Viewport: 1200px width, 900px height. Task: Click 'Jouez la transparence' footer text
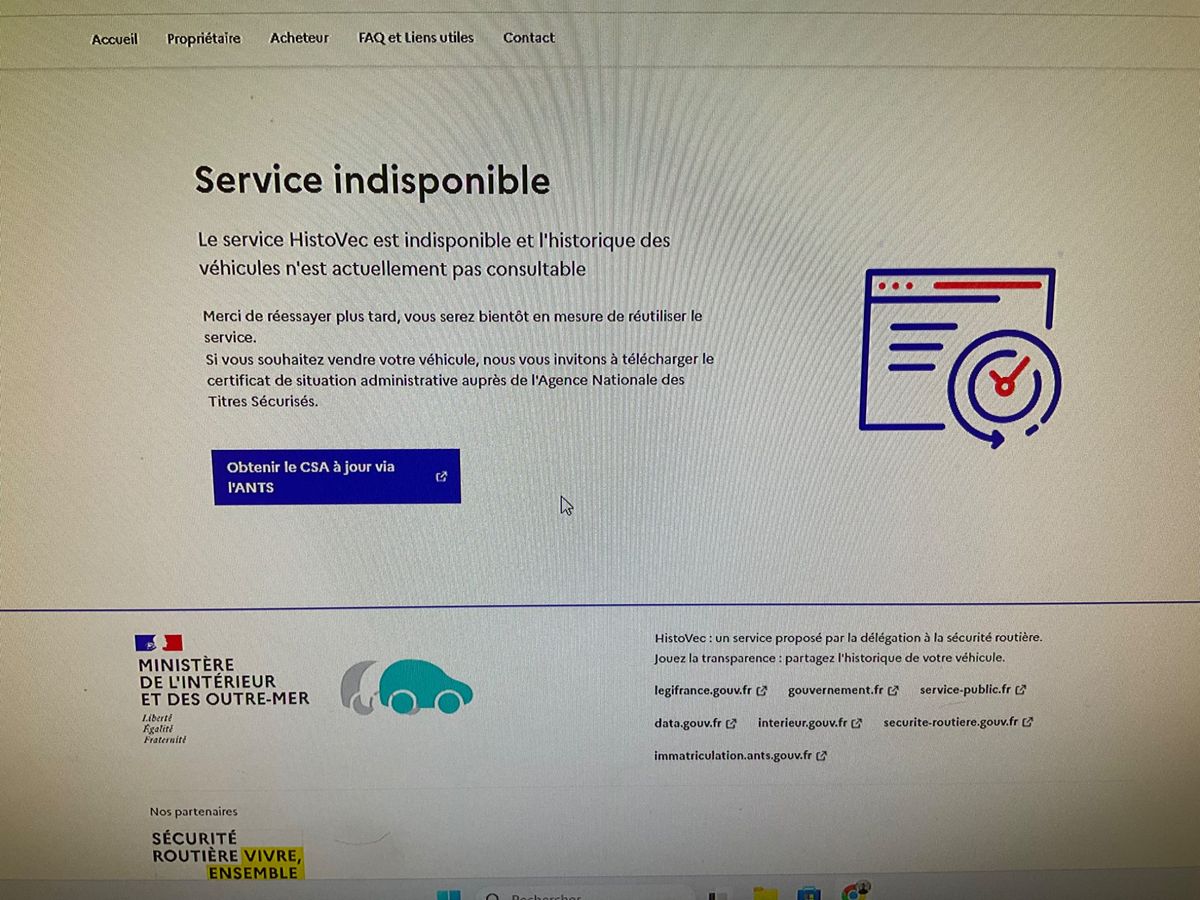point(829,658)
